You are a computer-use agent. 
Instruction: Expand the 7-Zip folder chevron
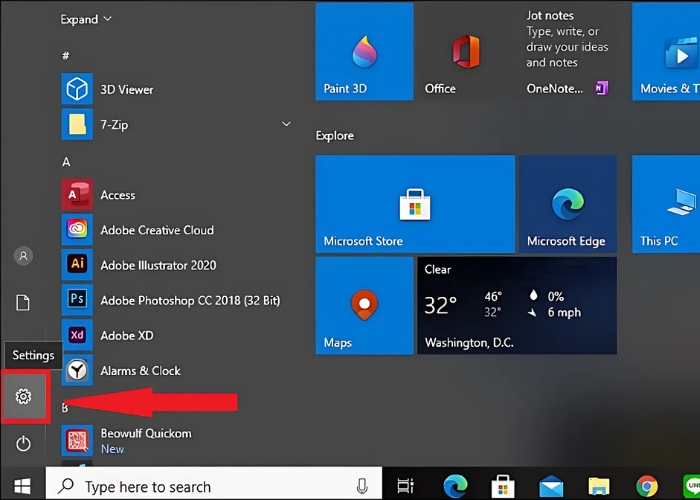coord(286,125)
